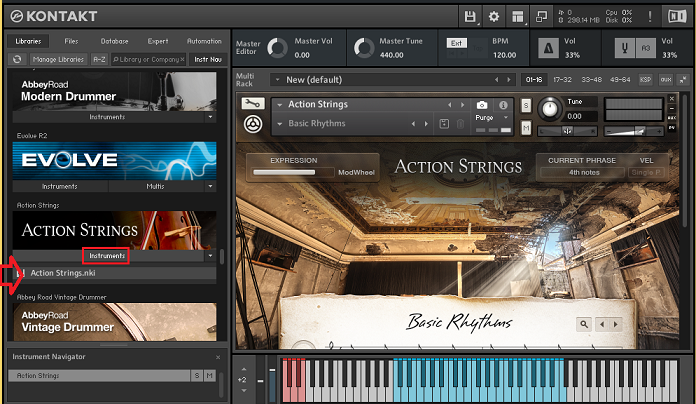Toggle the Ext sync button
The height and width of the screenshot is (404, 696).
(x=456, y=43)
